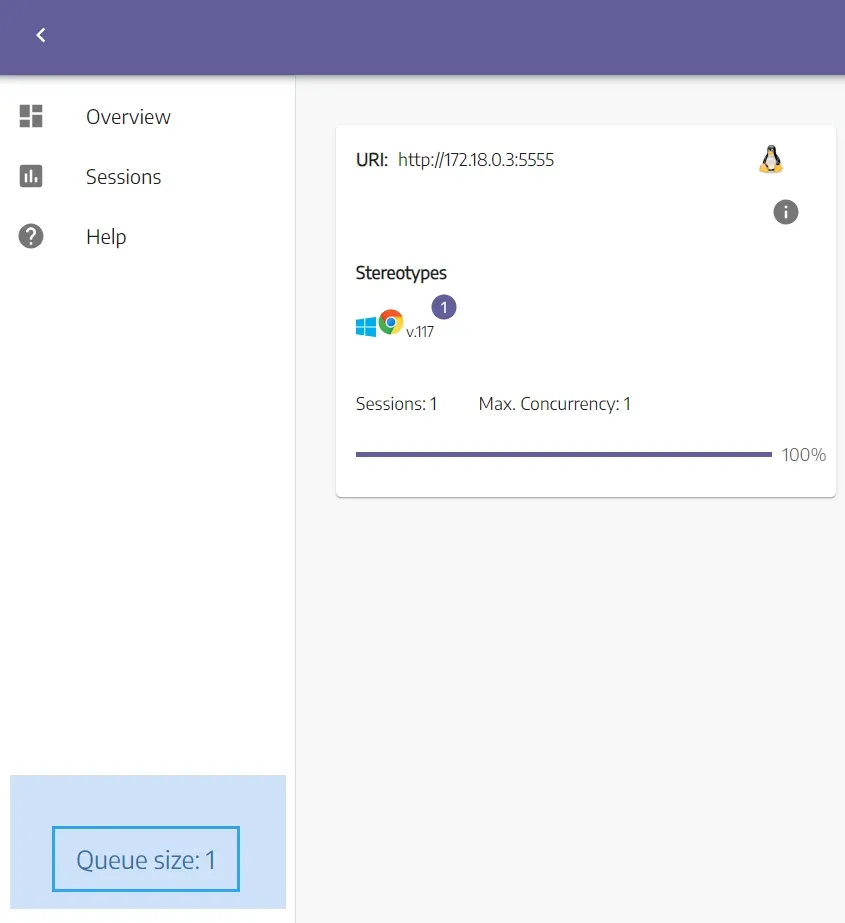Switch to the Sessions page
The height and width of the screenshot is (923, 845).
123,176
